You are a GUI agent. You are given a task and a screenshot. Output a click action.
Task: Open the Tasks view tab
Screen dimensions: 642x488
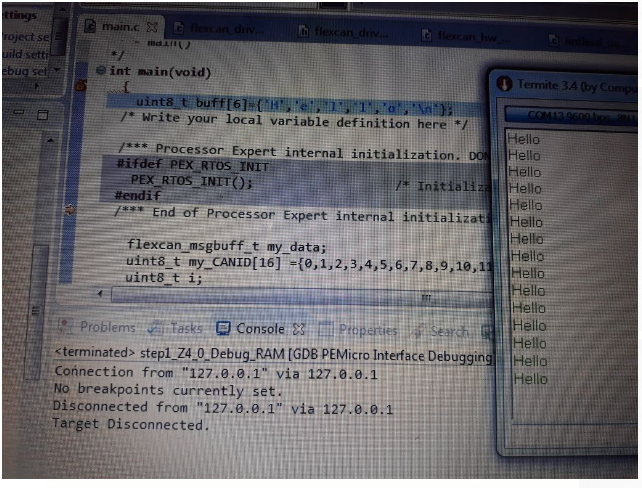(176, 328)
